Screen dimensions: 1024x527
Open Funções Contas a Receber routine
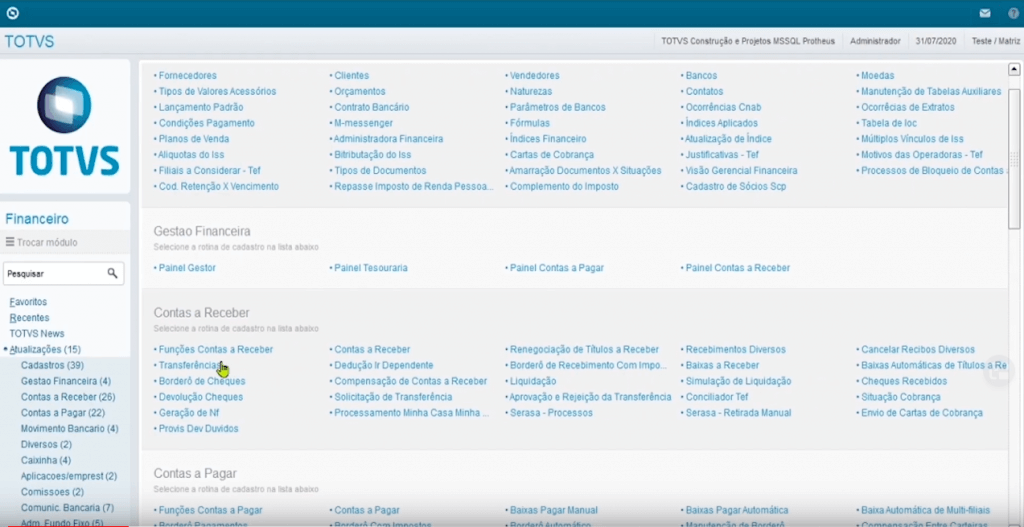point(215,349)
